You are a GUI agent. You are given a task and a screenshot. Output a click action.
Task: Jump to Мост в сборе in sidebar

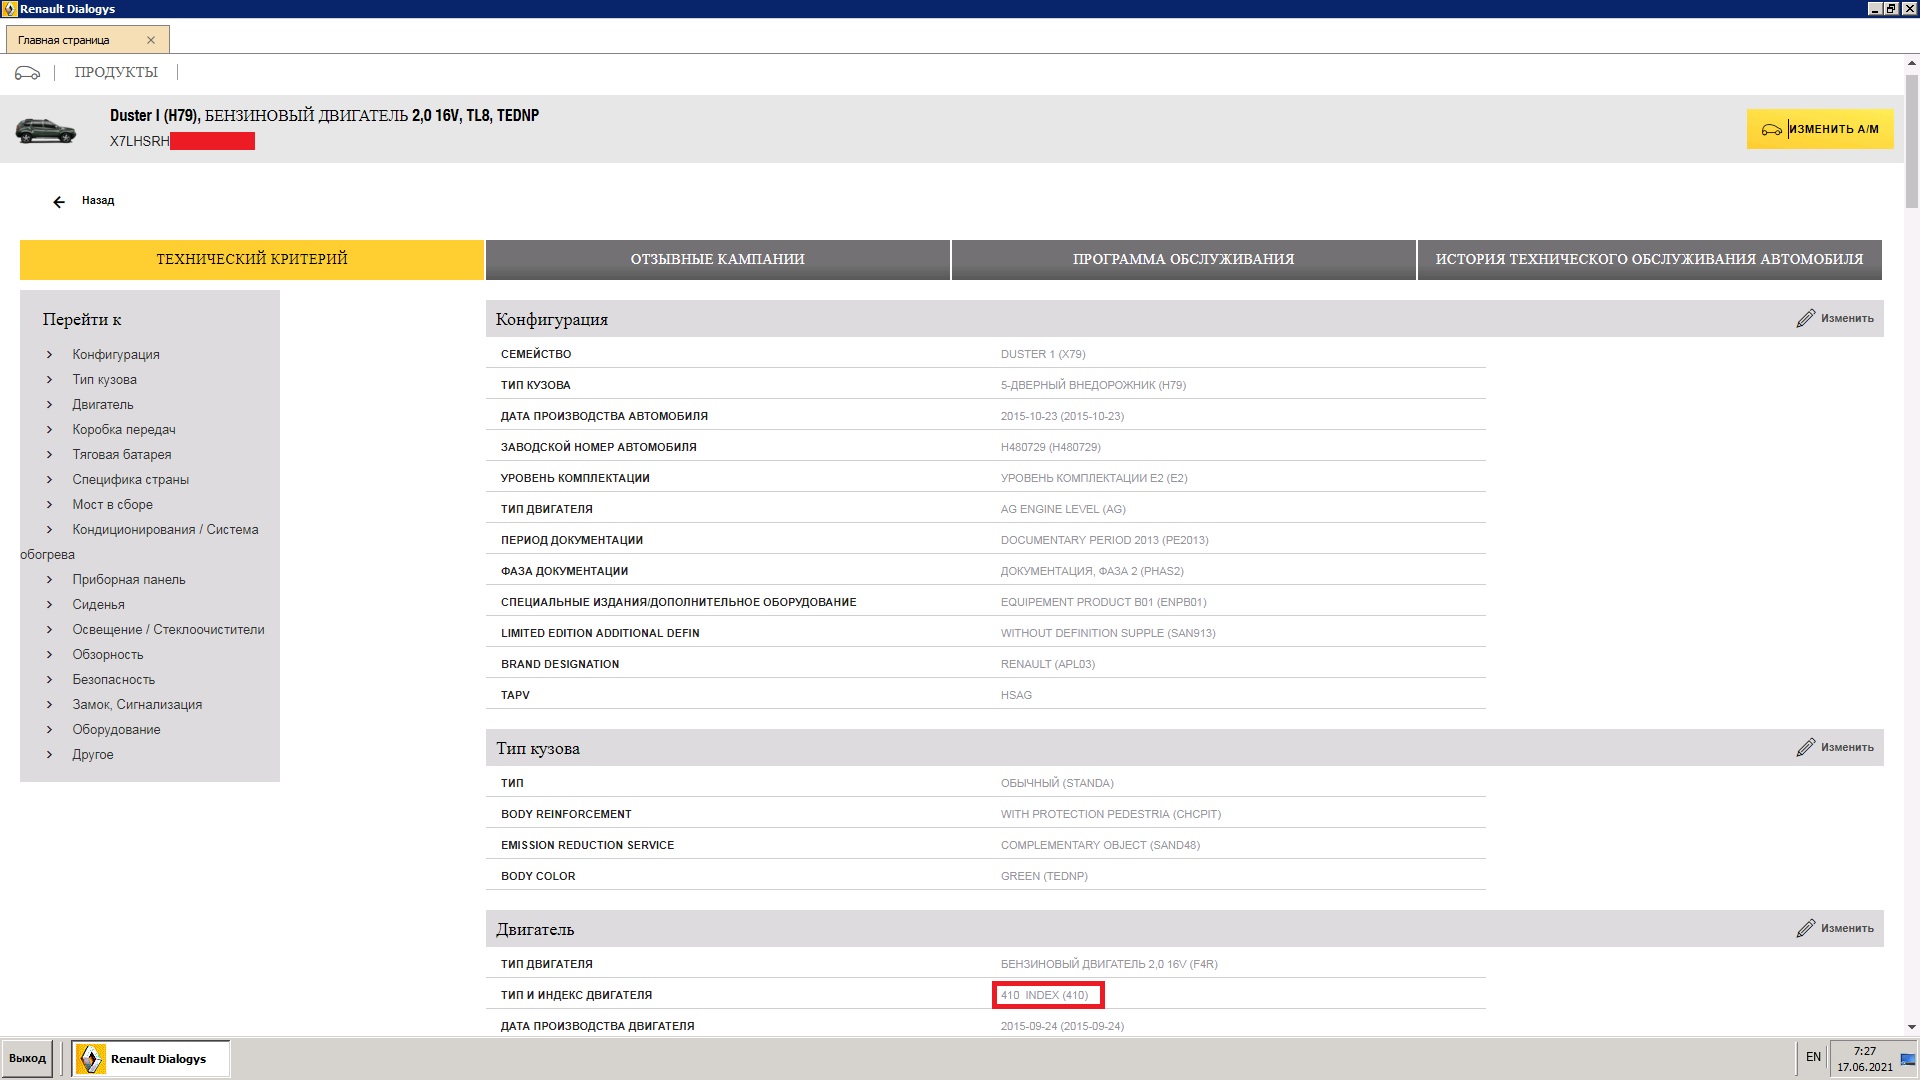(x=112, y=504)
